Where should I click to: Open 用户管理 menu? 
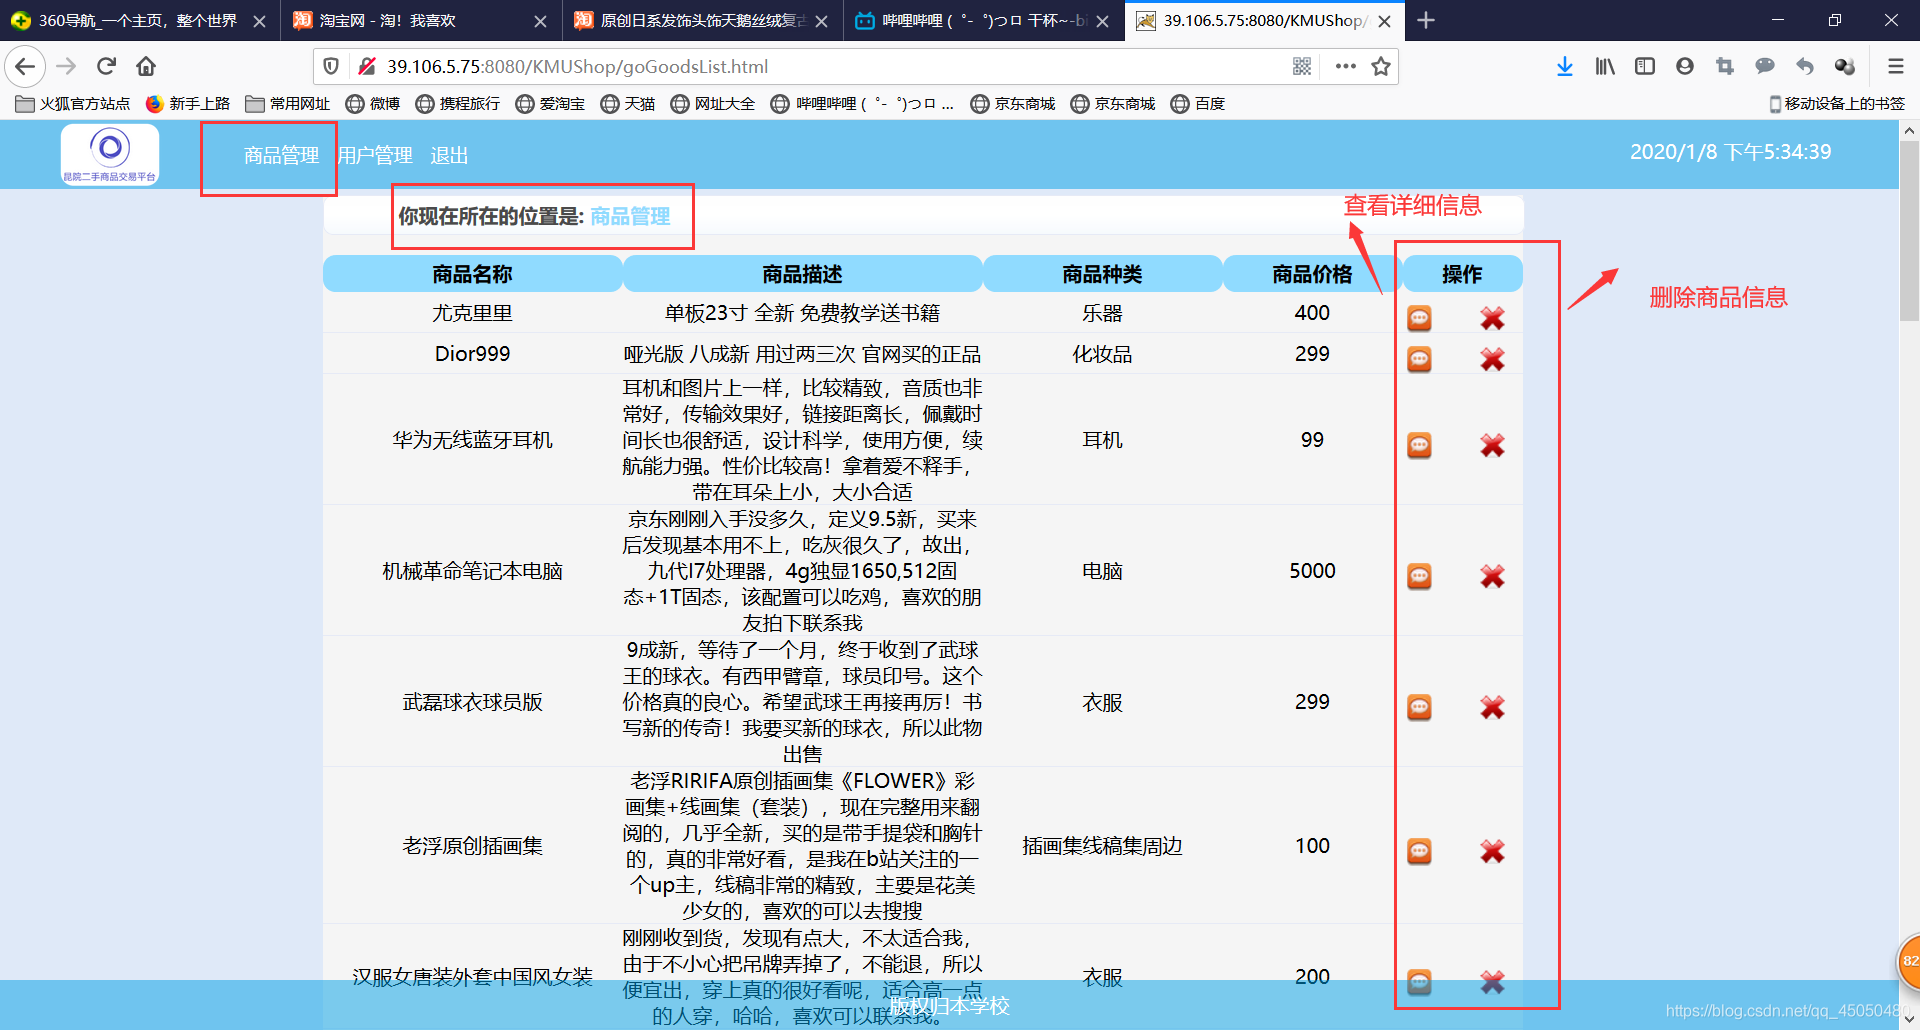375,155
